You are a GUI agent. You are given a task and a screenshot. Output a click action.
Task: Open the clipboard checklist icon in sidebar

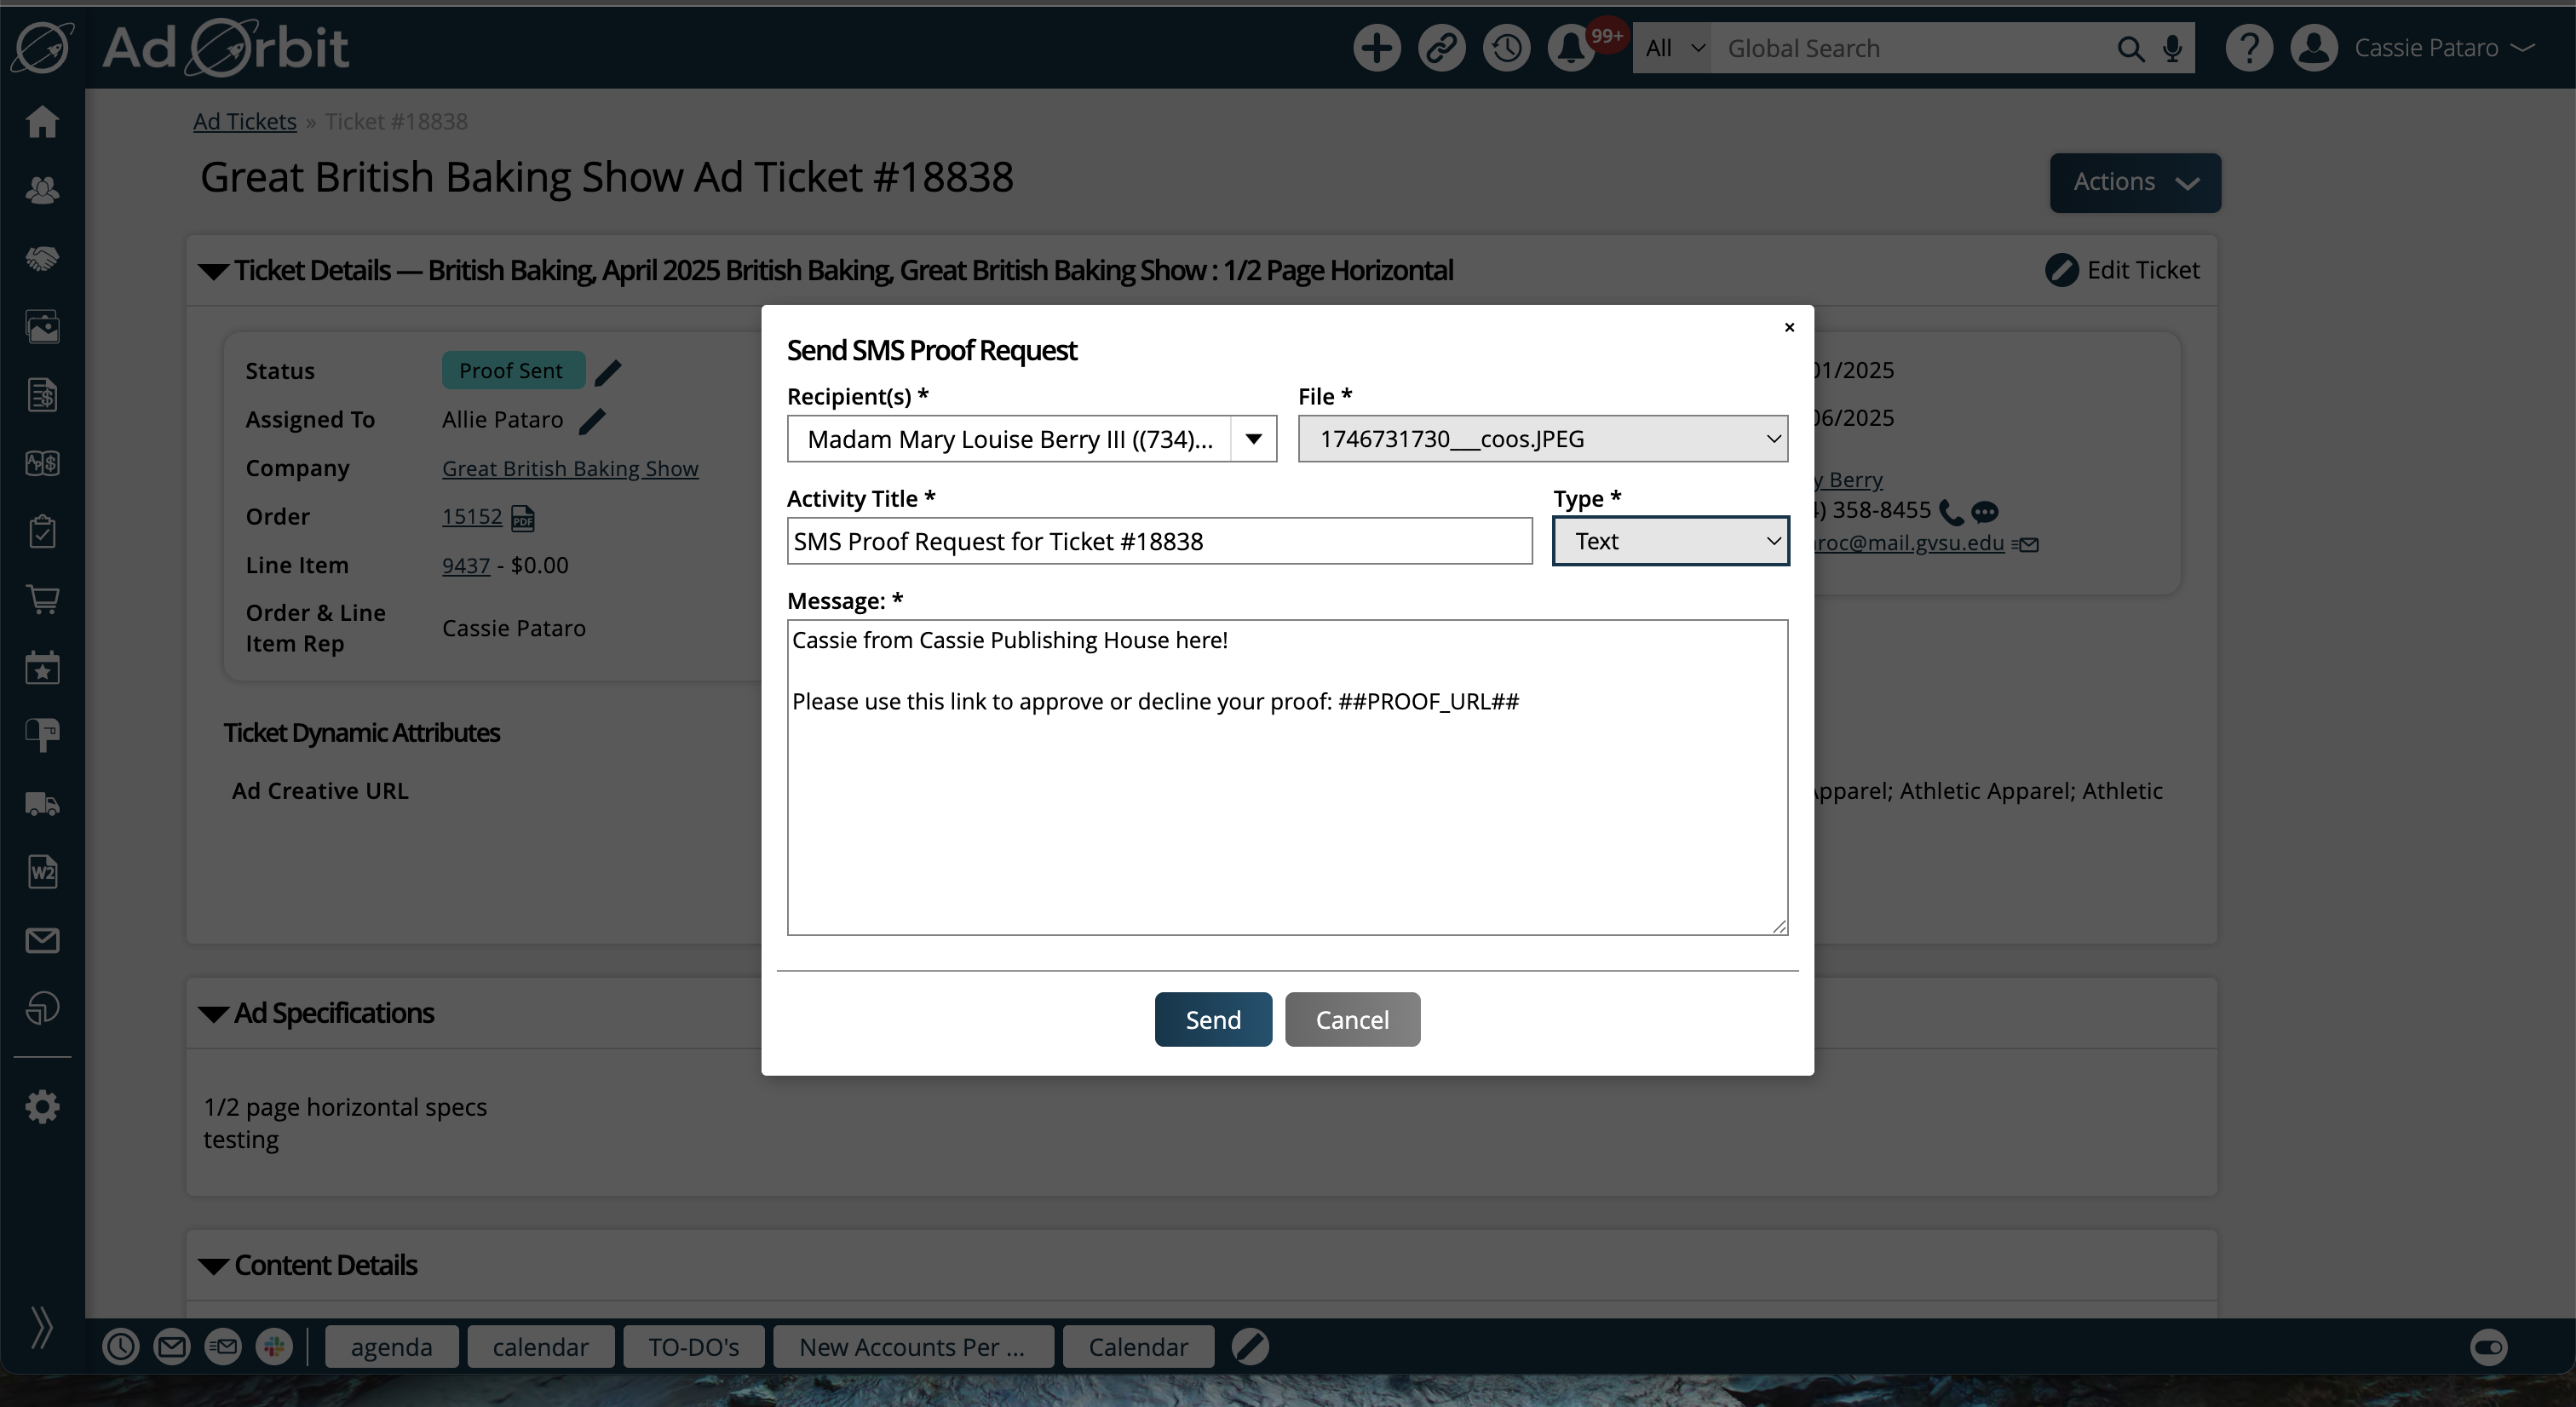pos(42,531)
